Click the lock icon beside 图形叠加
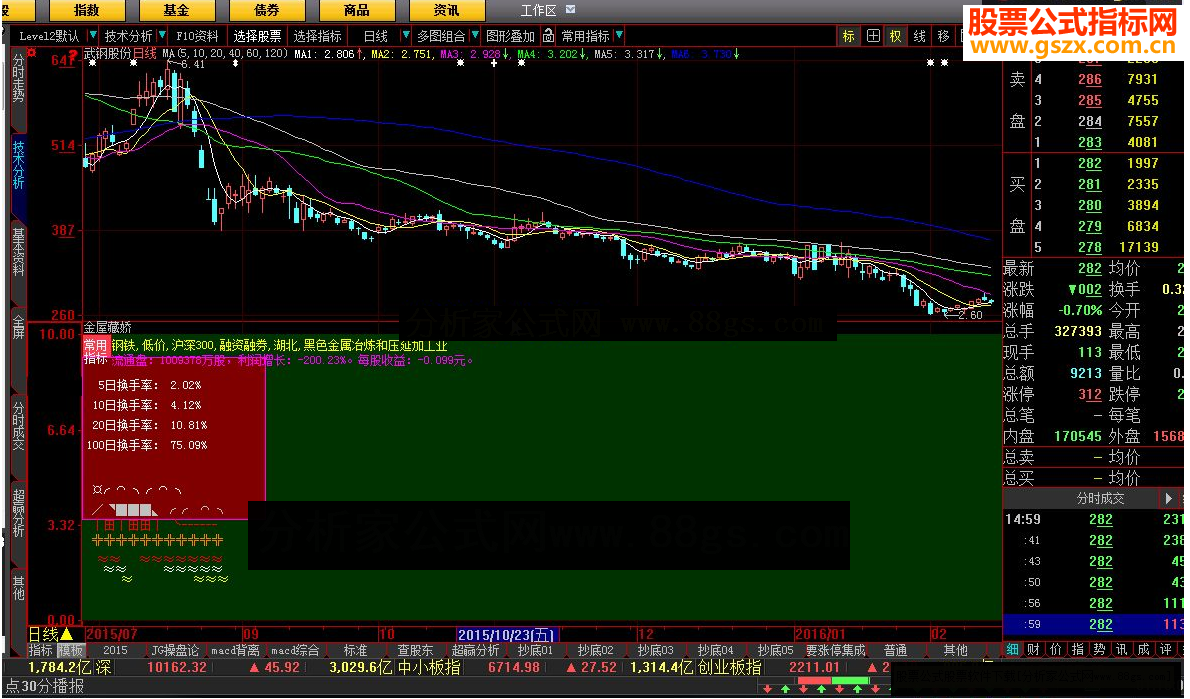1190x699 pixels. click(548, 36)
